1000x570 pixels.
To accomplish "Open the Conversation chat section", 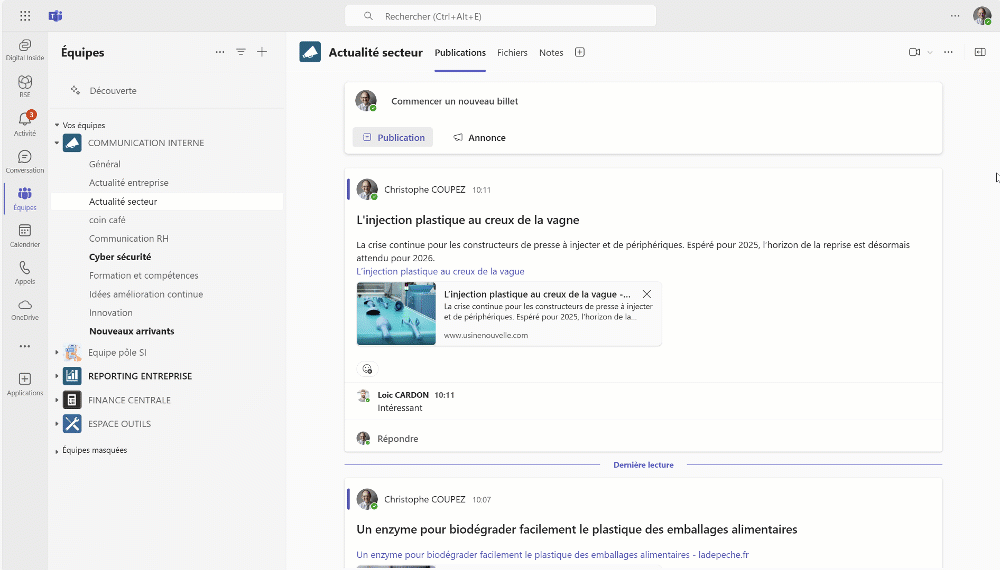I will click(25, 161).
